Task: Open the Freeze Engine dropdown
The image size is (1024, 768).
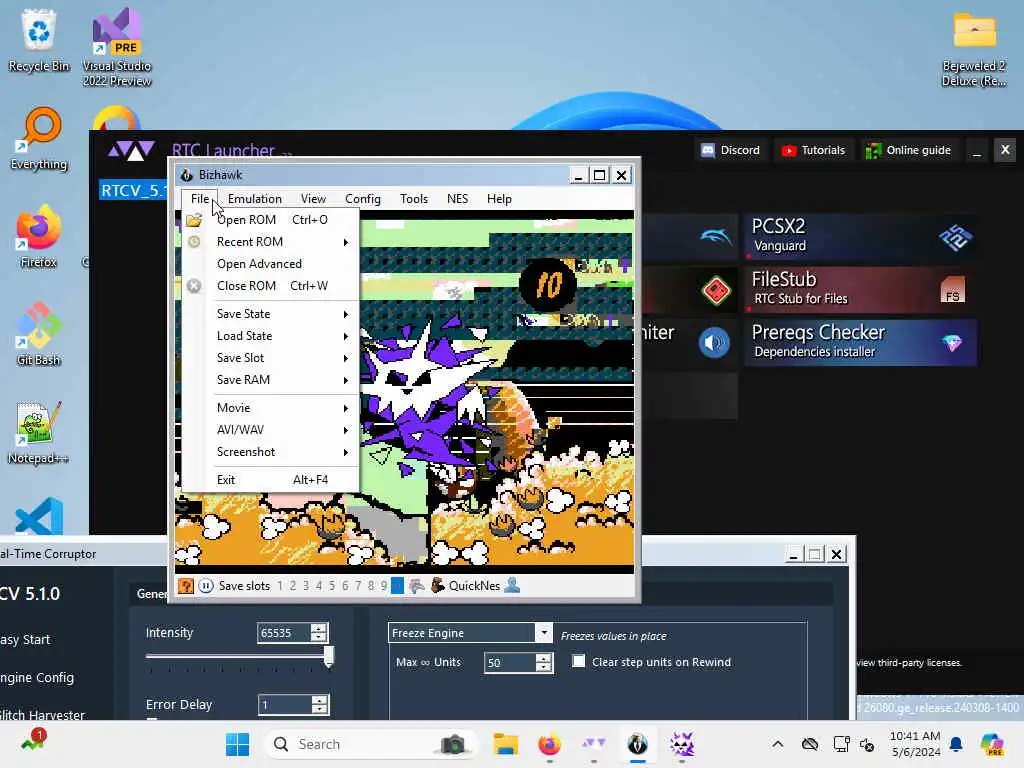Action: click(543, 633)
